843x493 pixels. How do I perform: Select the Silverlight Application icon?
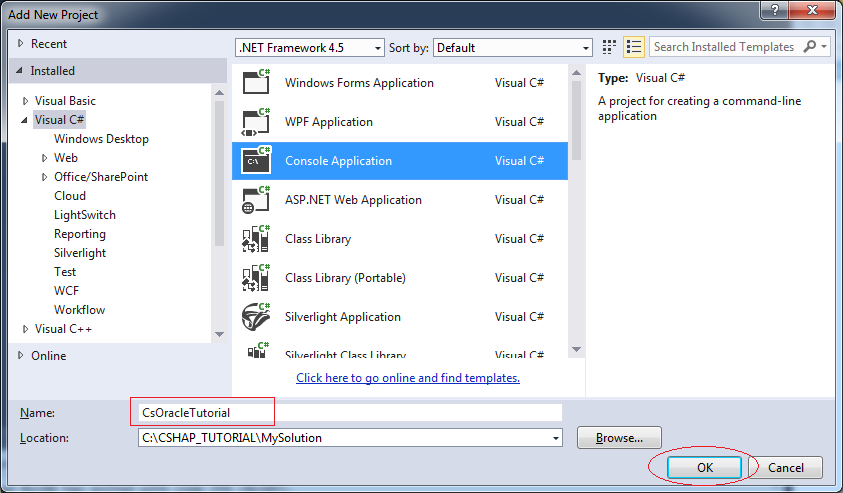(256, 317)
